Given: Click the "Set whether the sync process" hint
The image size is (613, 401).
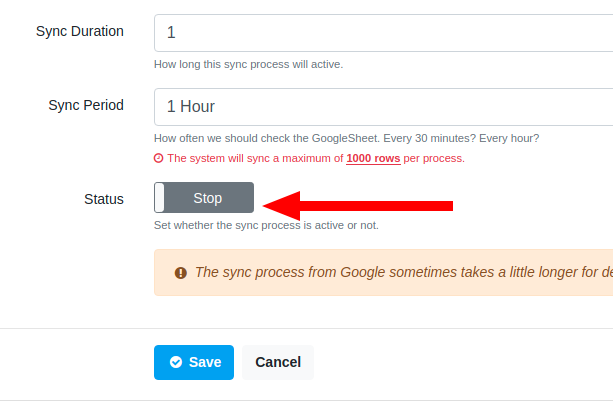Looking at the screenshot, I should pos(266,225).
